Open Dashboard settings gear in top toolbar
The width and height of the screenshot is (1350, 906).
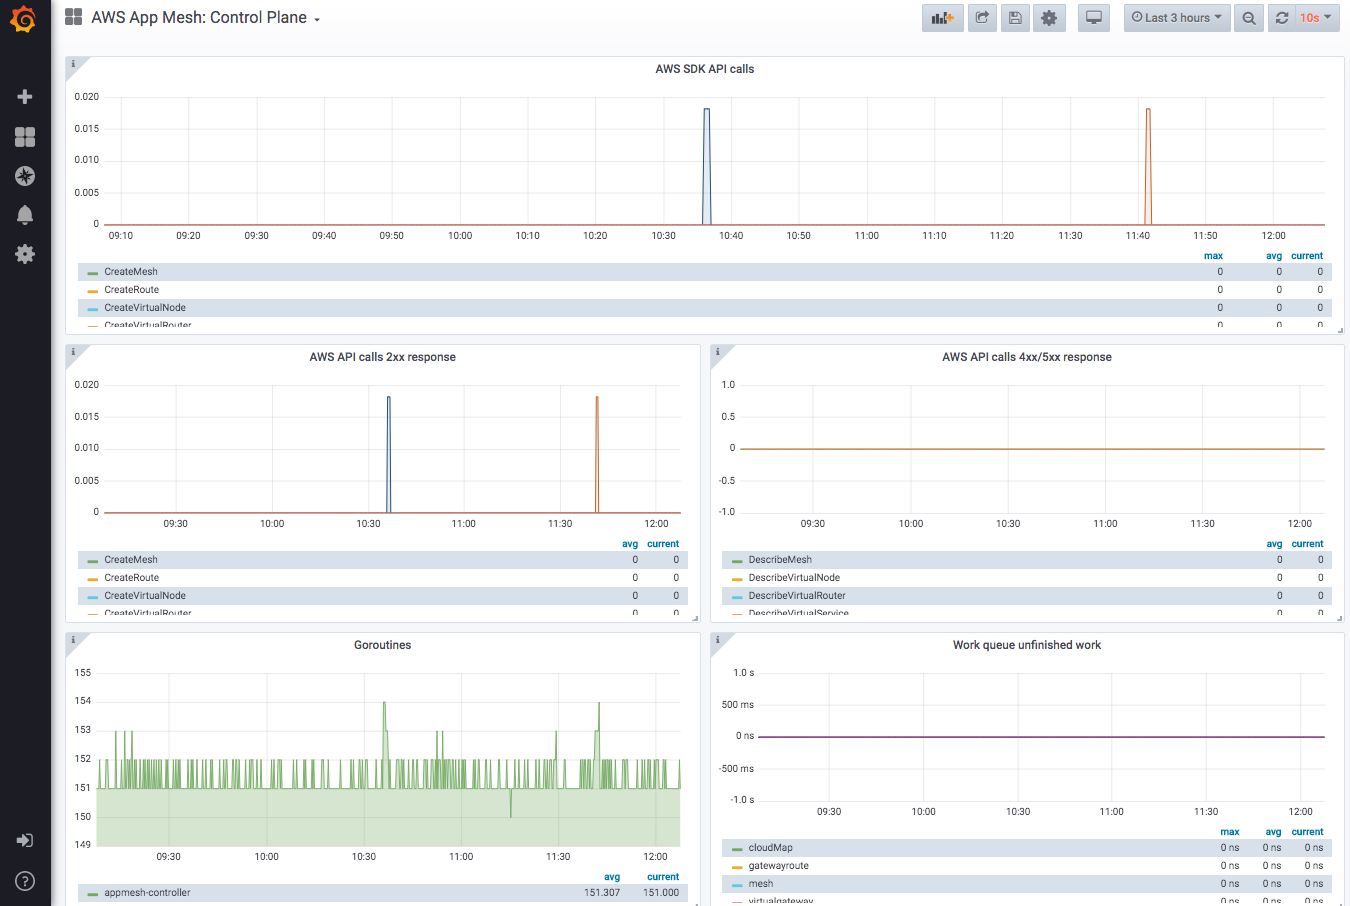click(x=1049, y=18)
